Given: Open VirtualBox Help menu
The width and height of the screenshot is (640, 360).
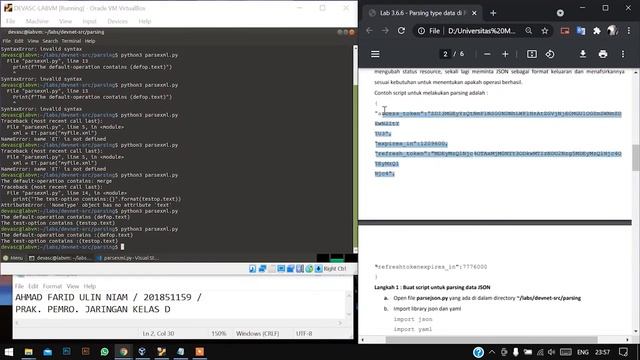Looking at the screenshot, I should 144,21.
